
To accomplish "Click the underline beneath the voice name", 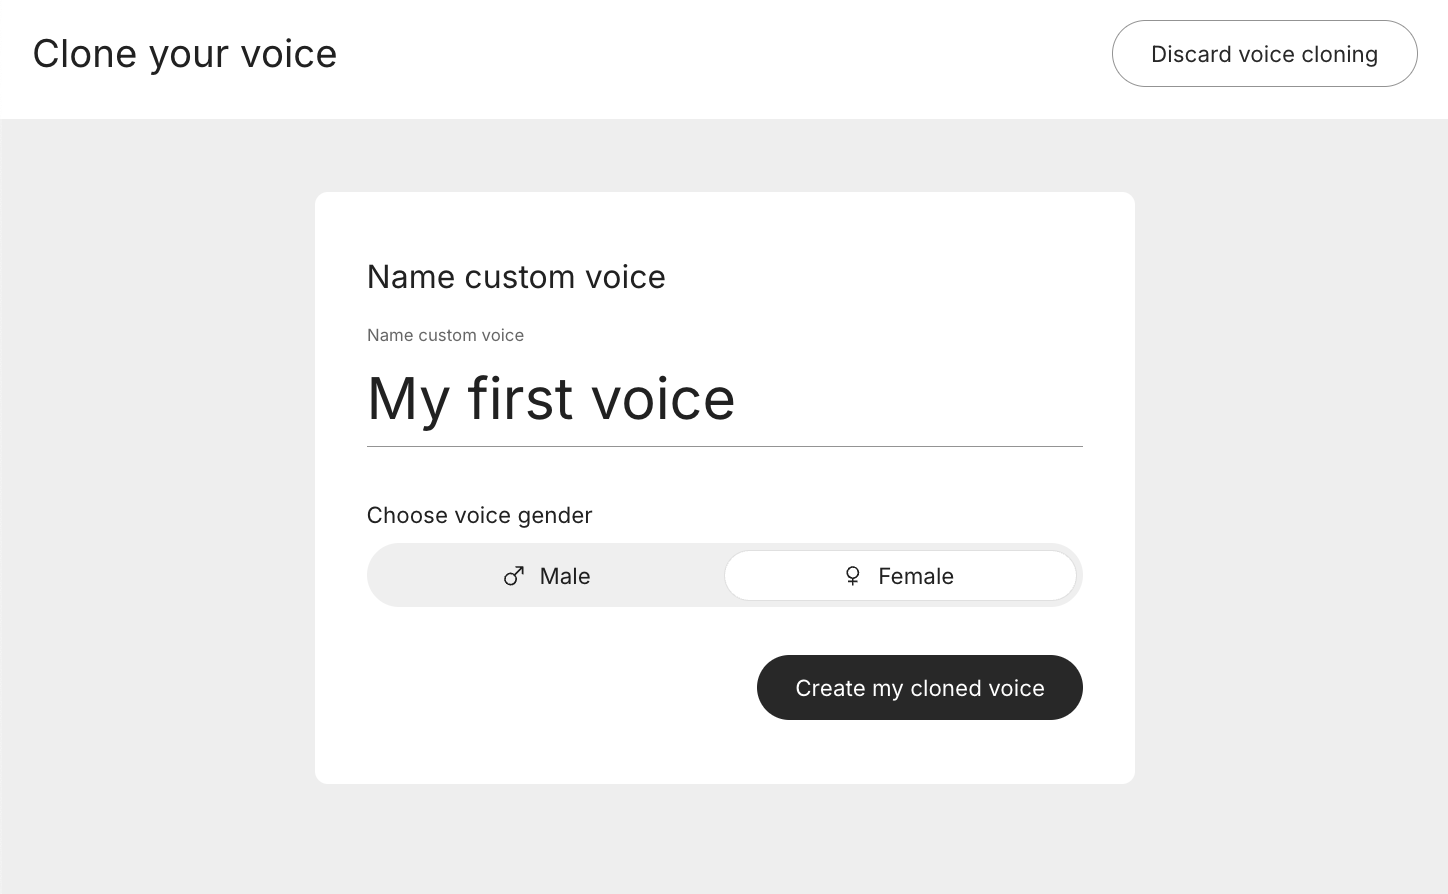I will click(724, 446).
